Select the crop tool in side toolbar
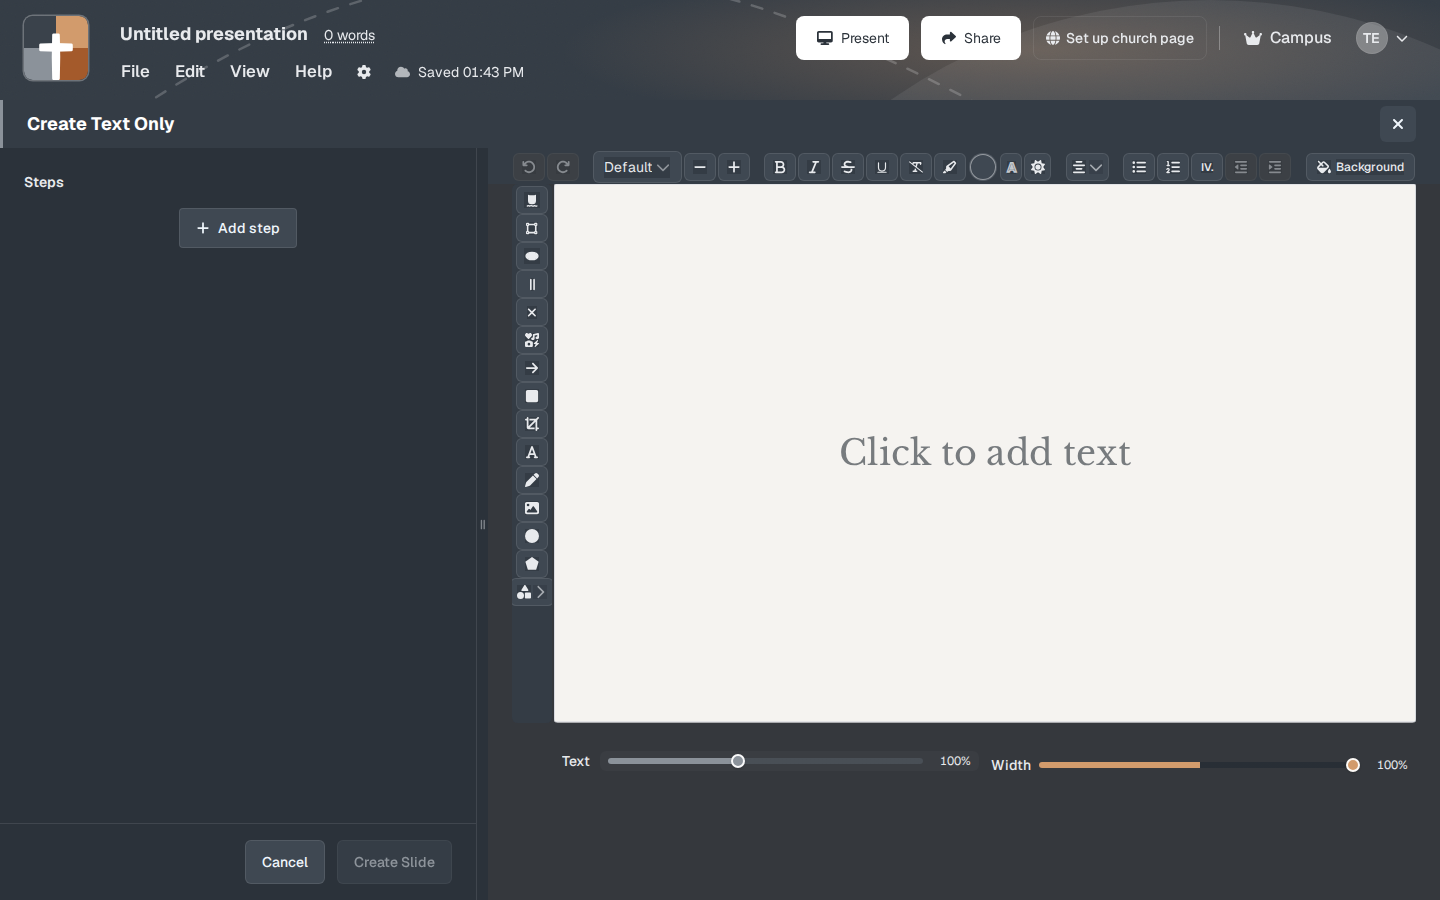1440x900 pixels. pos(532,424)
